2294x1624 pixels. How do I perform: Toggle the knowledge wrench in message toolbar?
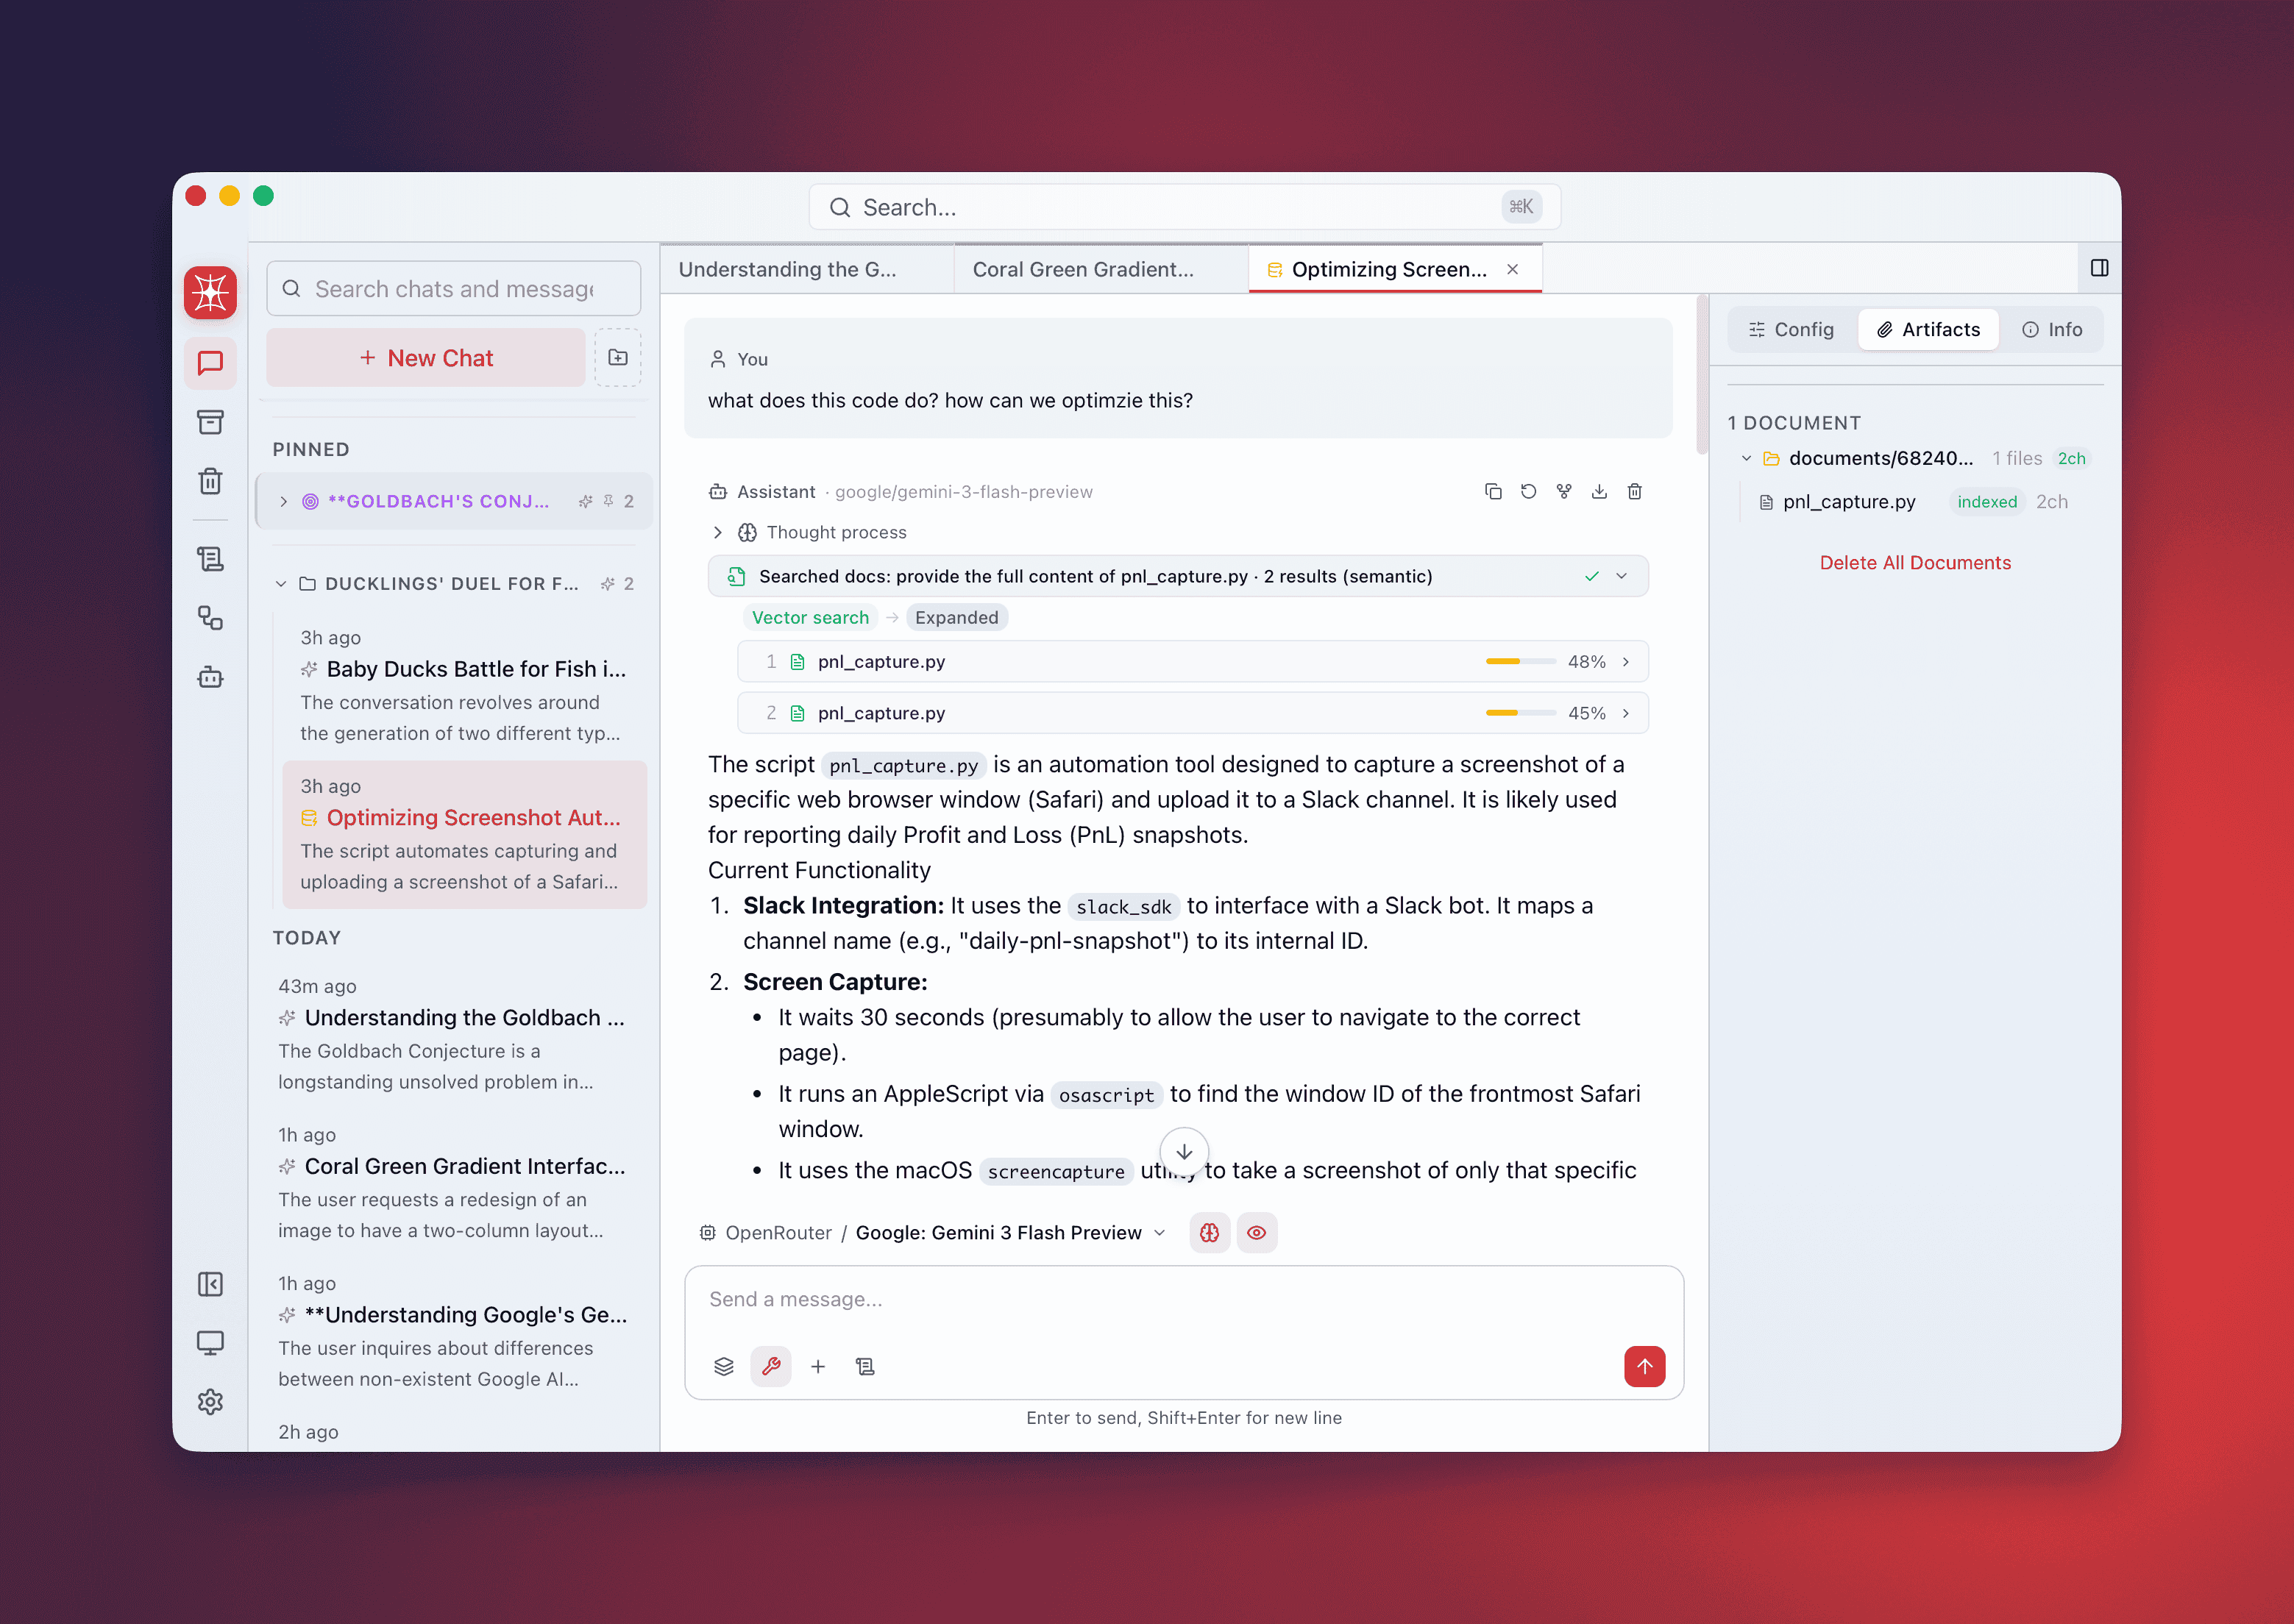tap(771, 1366)
